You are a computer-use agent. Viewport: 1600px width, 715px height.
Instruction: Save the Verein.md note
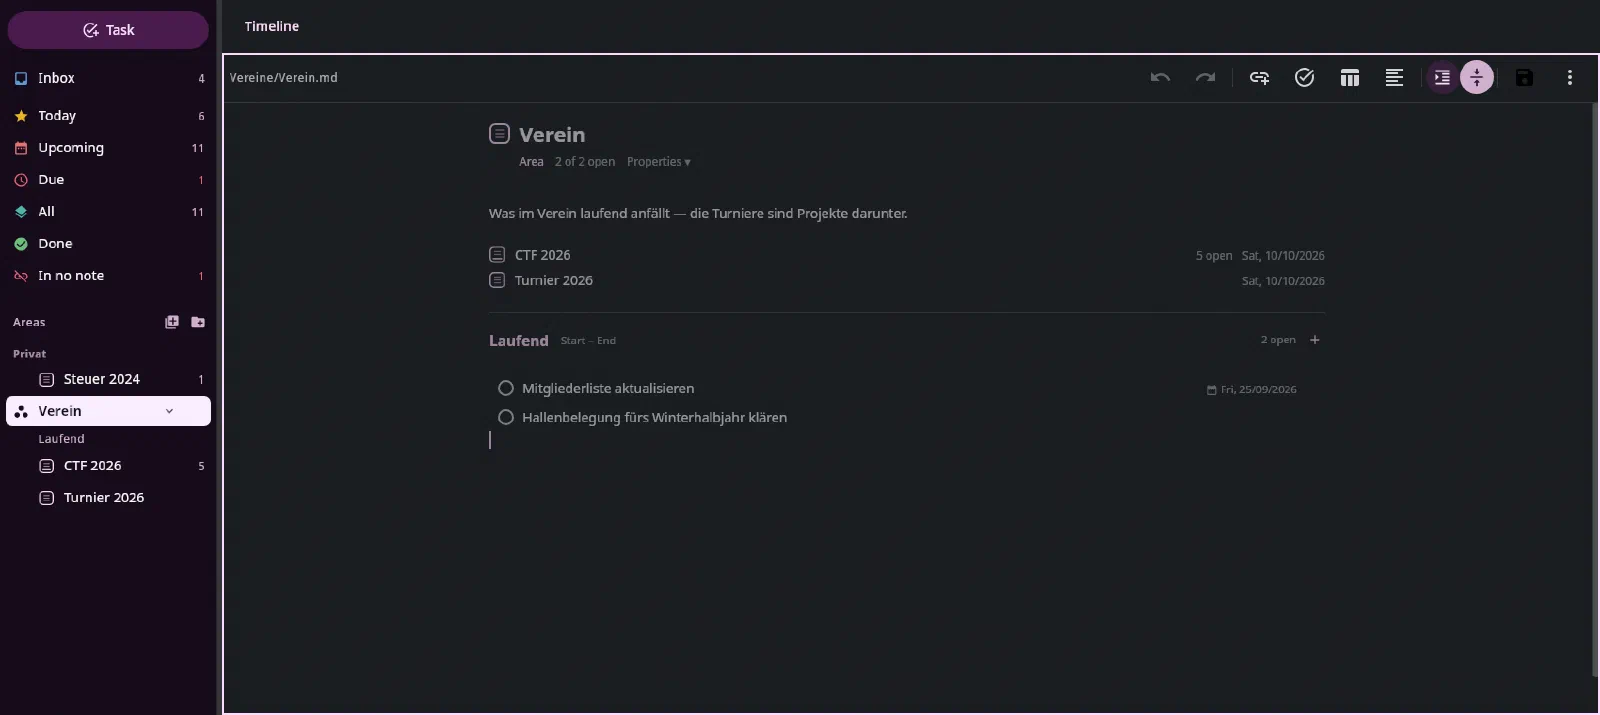click(1524, 78)
